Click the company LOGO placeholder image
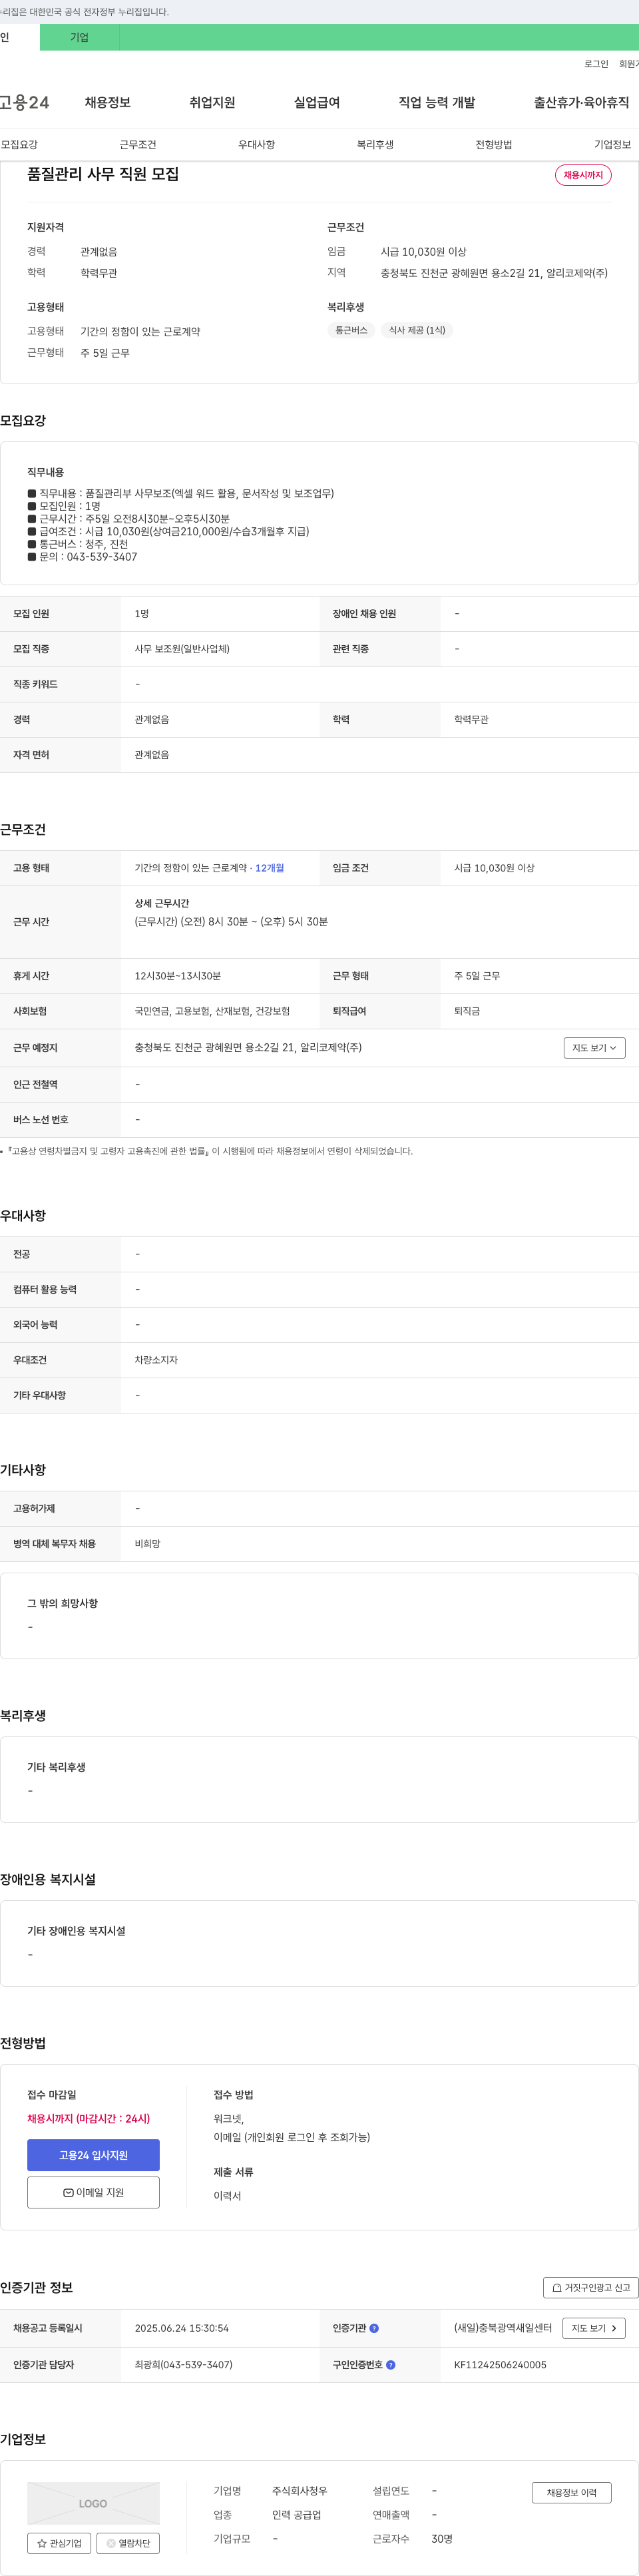Viewport: 639px width, 2576px height. pos(93,2503)
